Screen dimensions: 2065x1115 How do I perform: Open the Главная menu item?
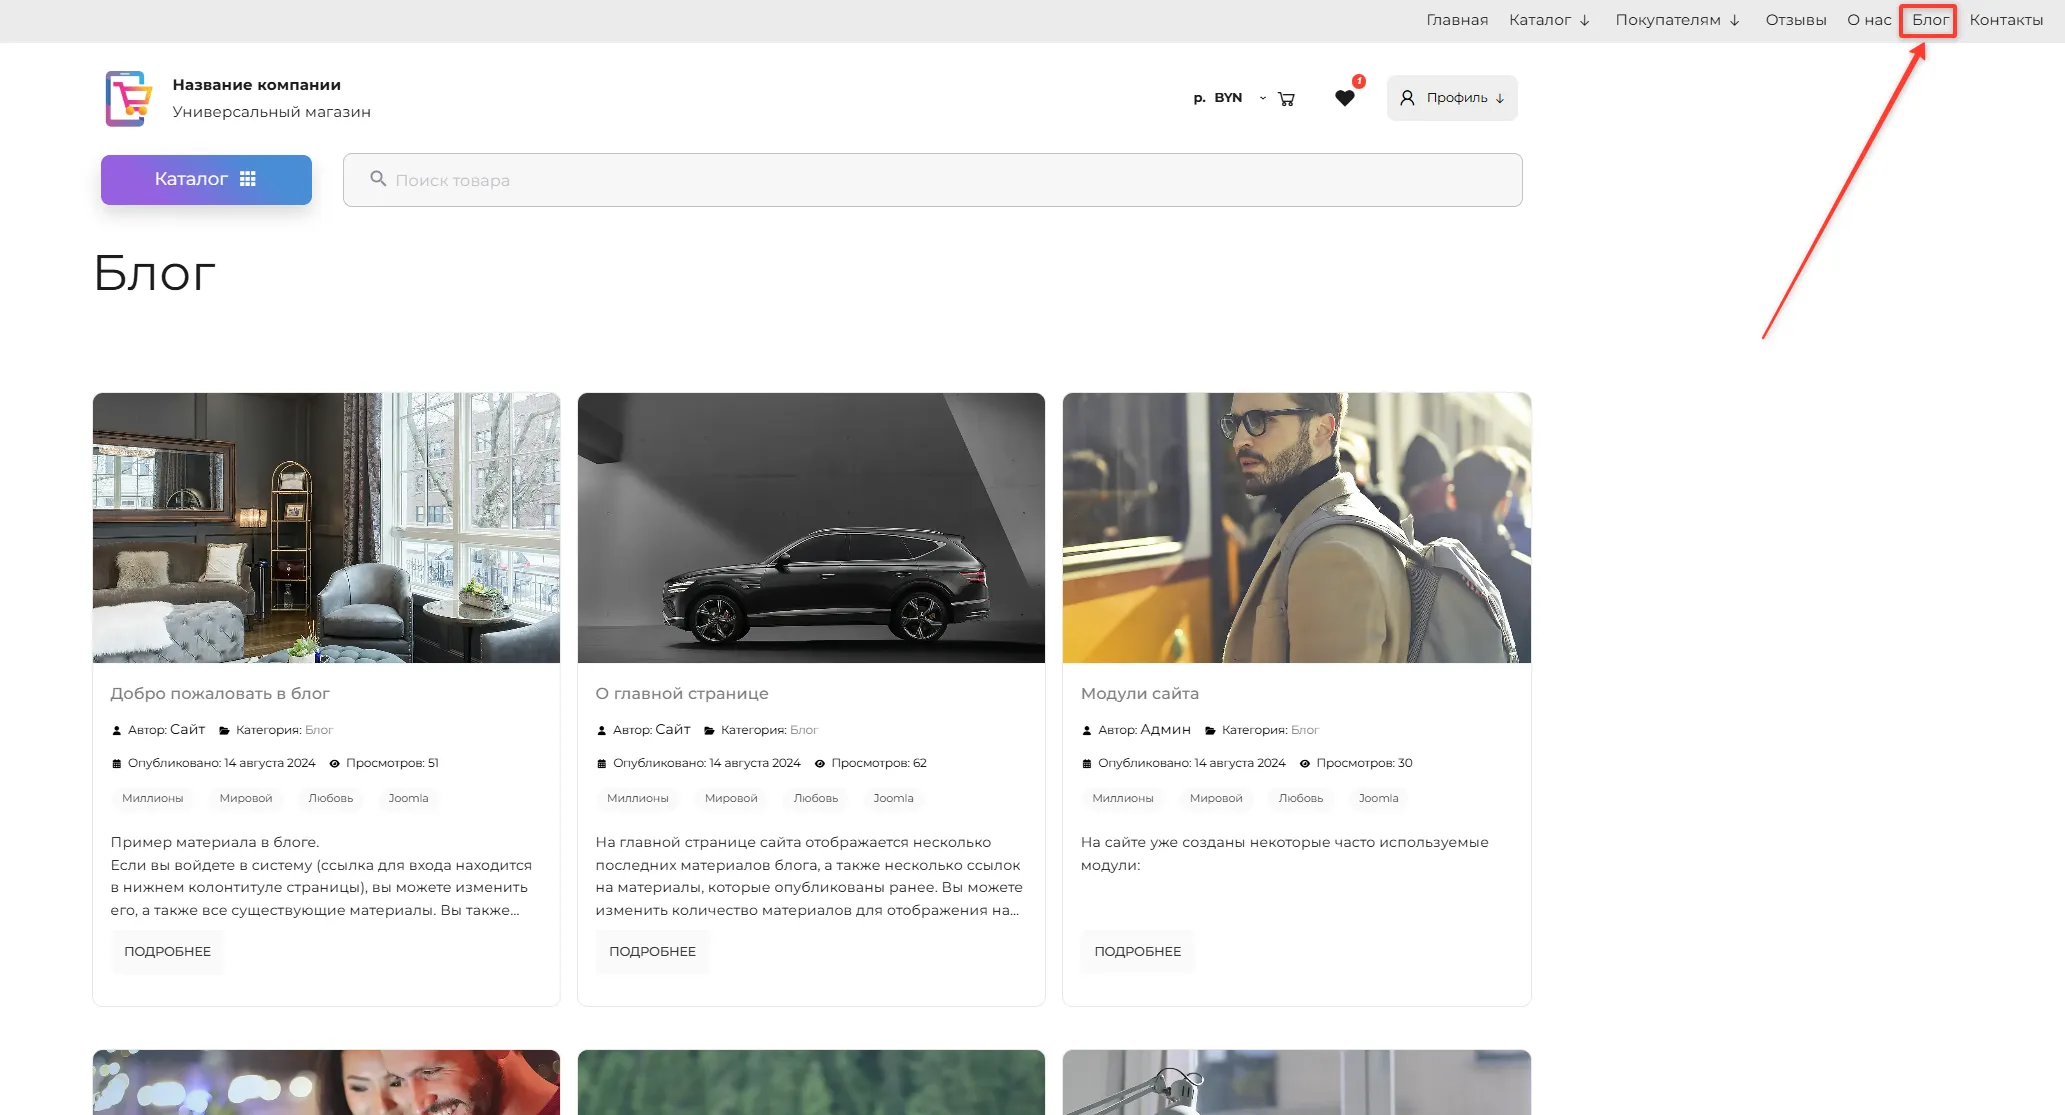[1456, 20]
